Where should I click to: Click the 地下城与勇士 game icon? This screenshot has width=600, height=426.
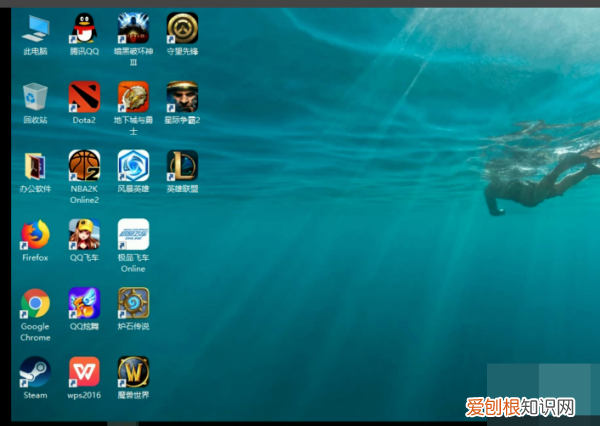point(133,97)
